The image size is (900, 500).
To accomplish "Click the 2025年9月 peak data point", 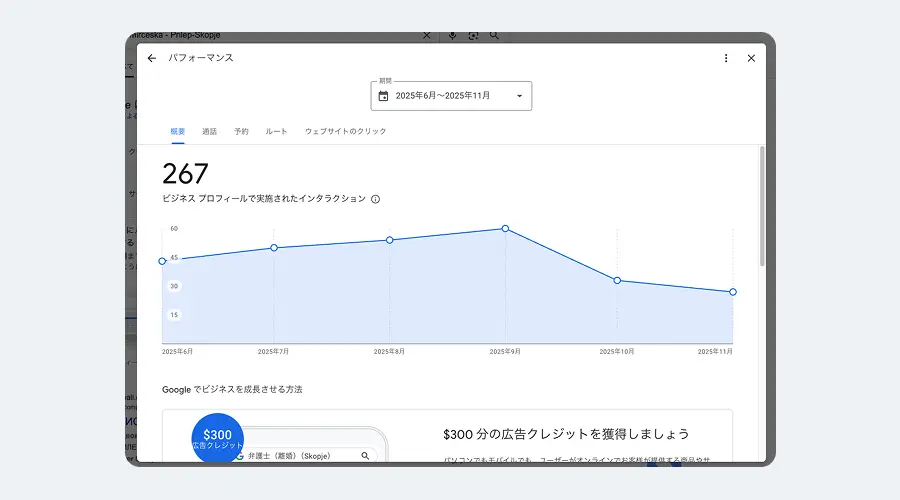I will point(505,229).
